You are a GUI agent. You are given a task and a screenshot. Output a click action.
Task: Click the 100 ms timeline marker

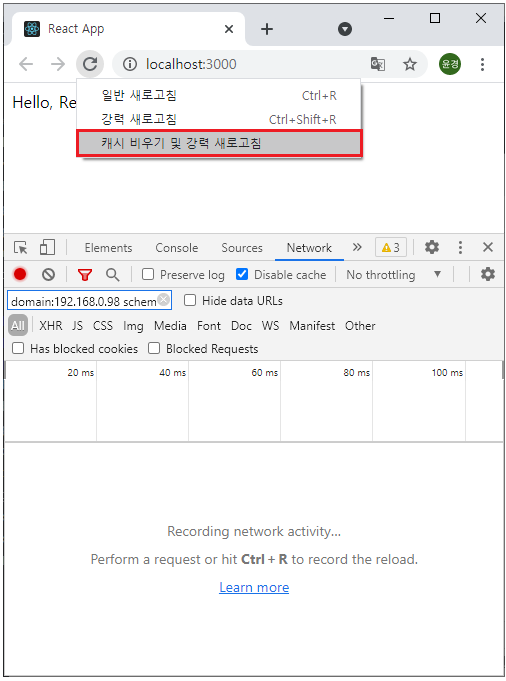point(447,373)
